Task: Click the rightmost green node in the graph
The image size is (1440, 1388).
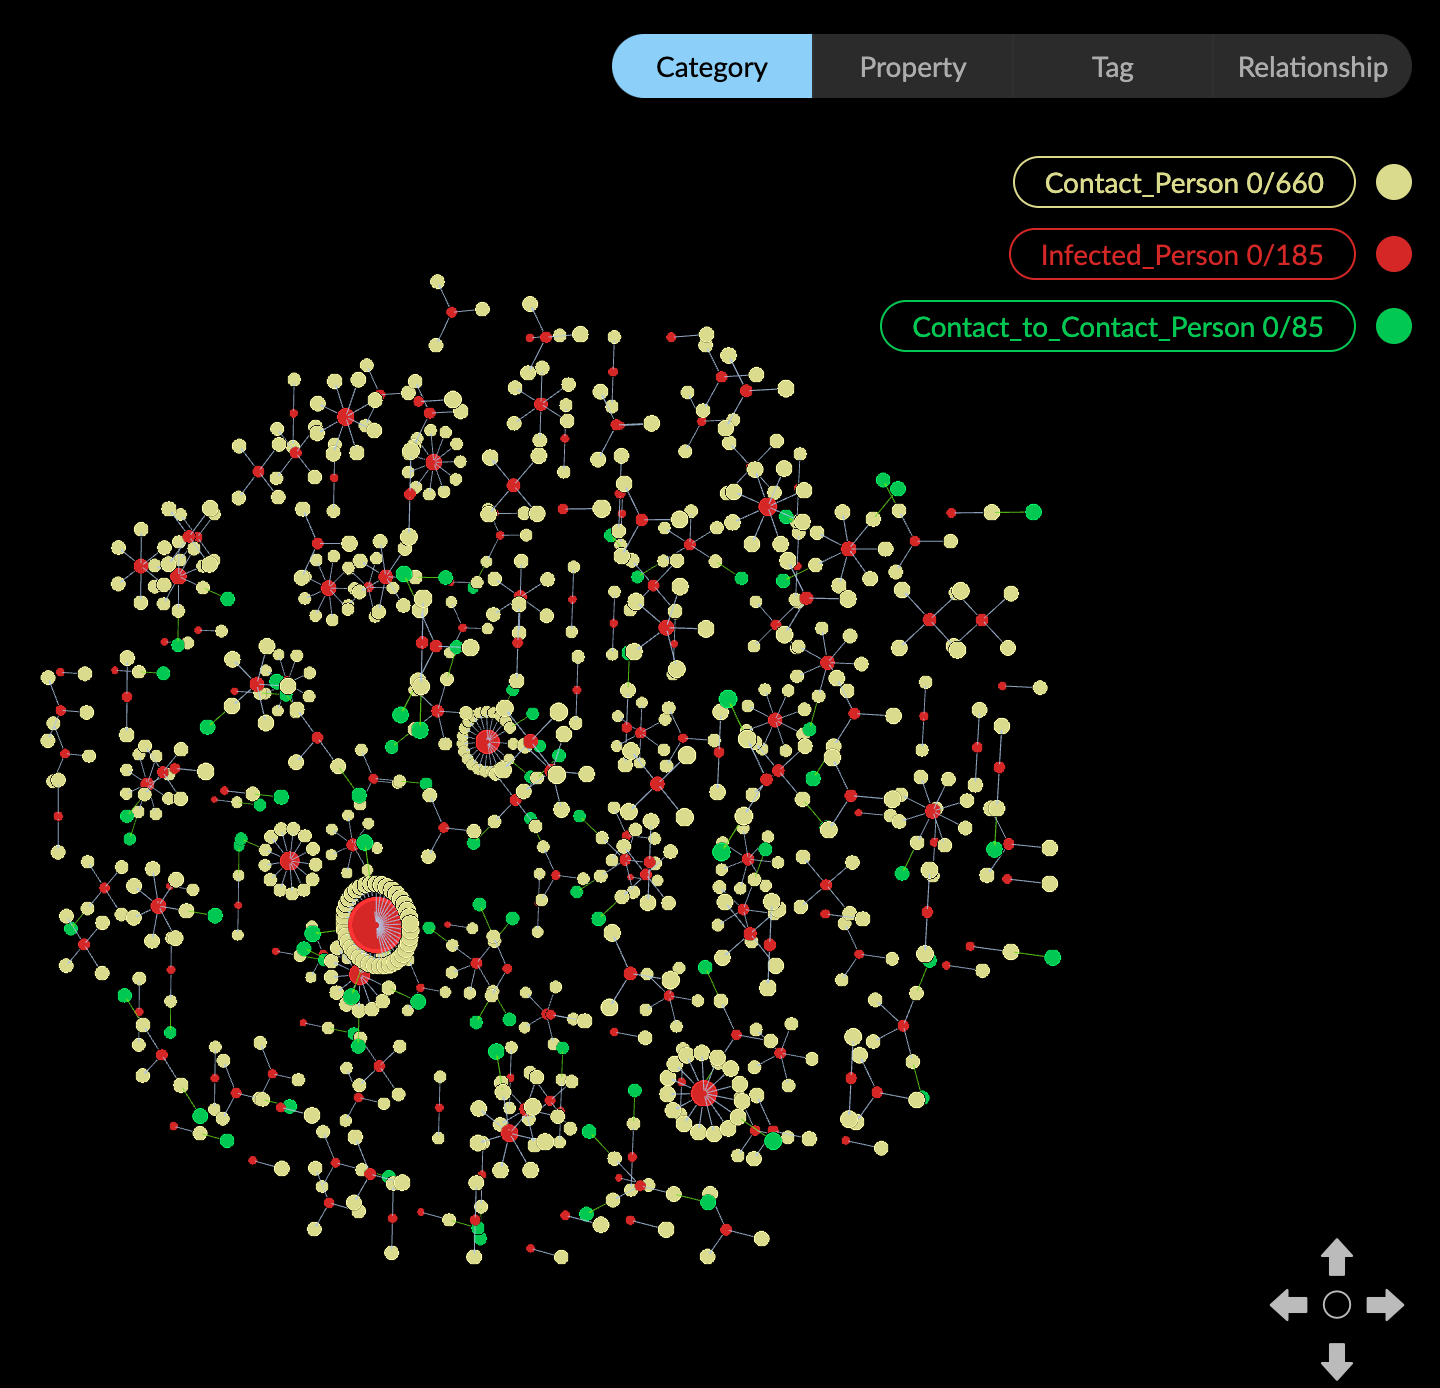Action: coord(1053,958)
